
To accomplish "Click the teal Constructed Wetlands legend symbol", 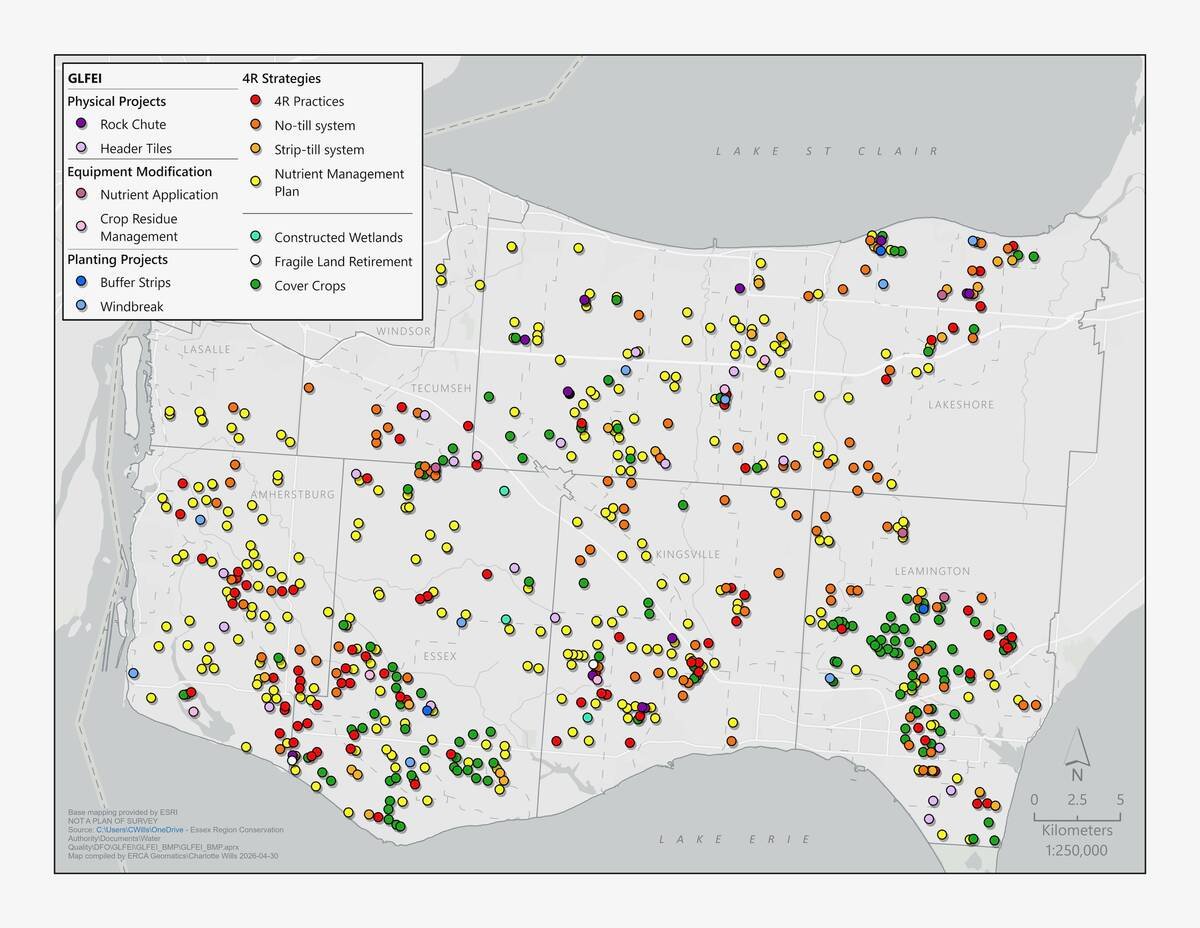I will click(256, 237).
